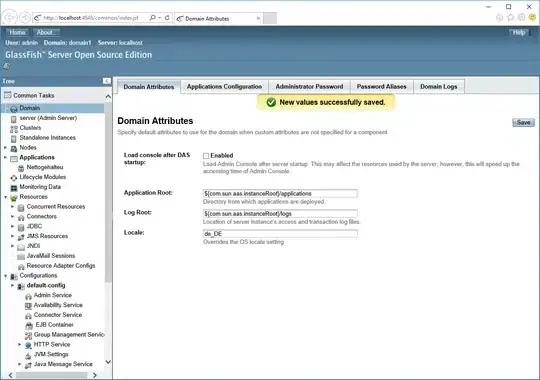
Task: Click the HTTP Service globe icon
Action: (28, 345)
